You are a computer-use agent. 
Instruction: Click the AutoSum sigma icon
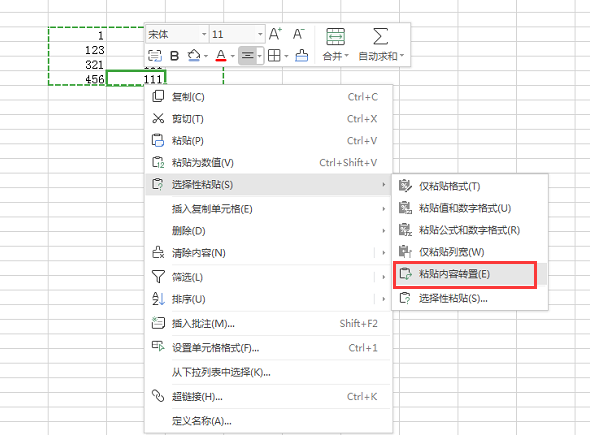tap(380, 37)
